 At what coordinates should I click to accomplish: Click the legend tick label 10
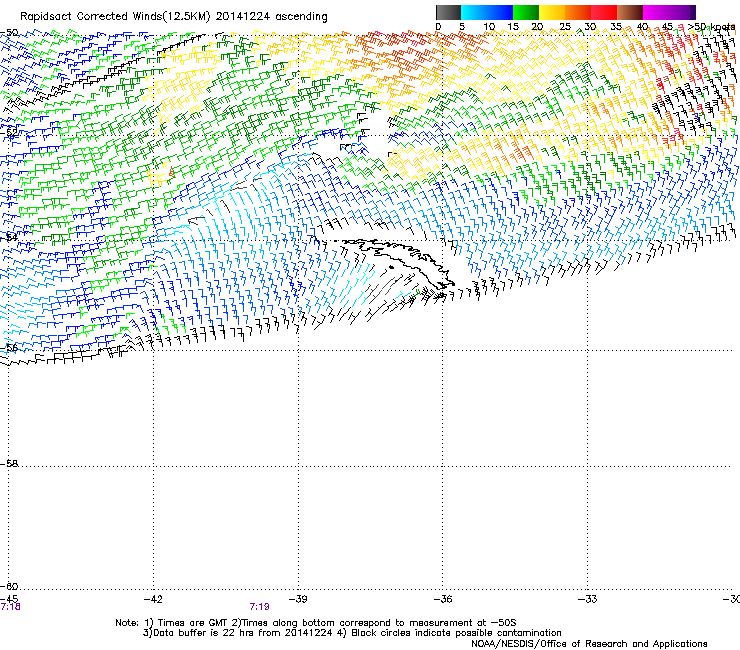point(489,27)
